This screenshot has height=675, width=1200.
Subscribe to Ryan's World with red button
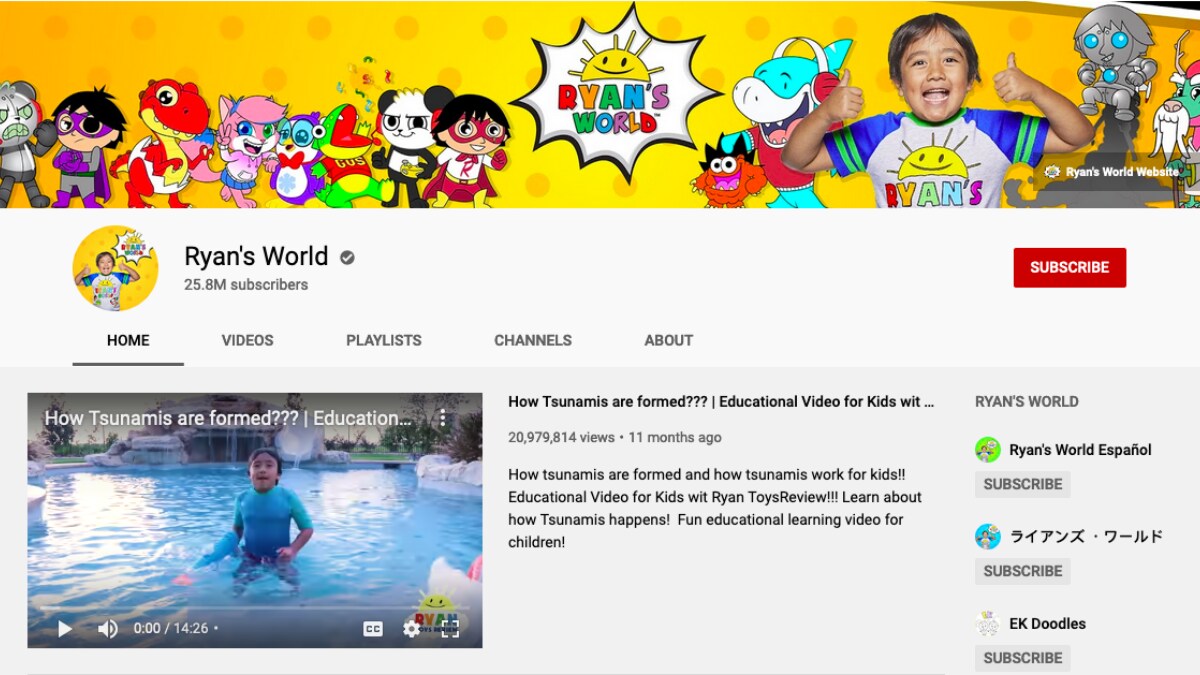1069,268
